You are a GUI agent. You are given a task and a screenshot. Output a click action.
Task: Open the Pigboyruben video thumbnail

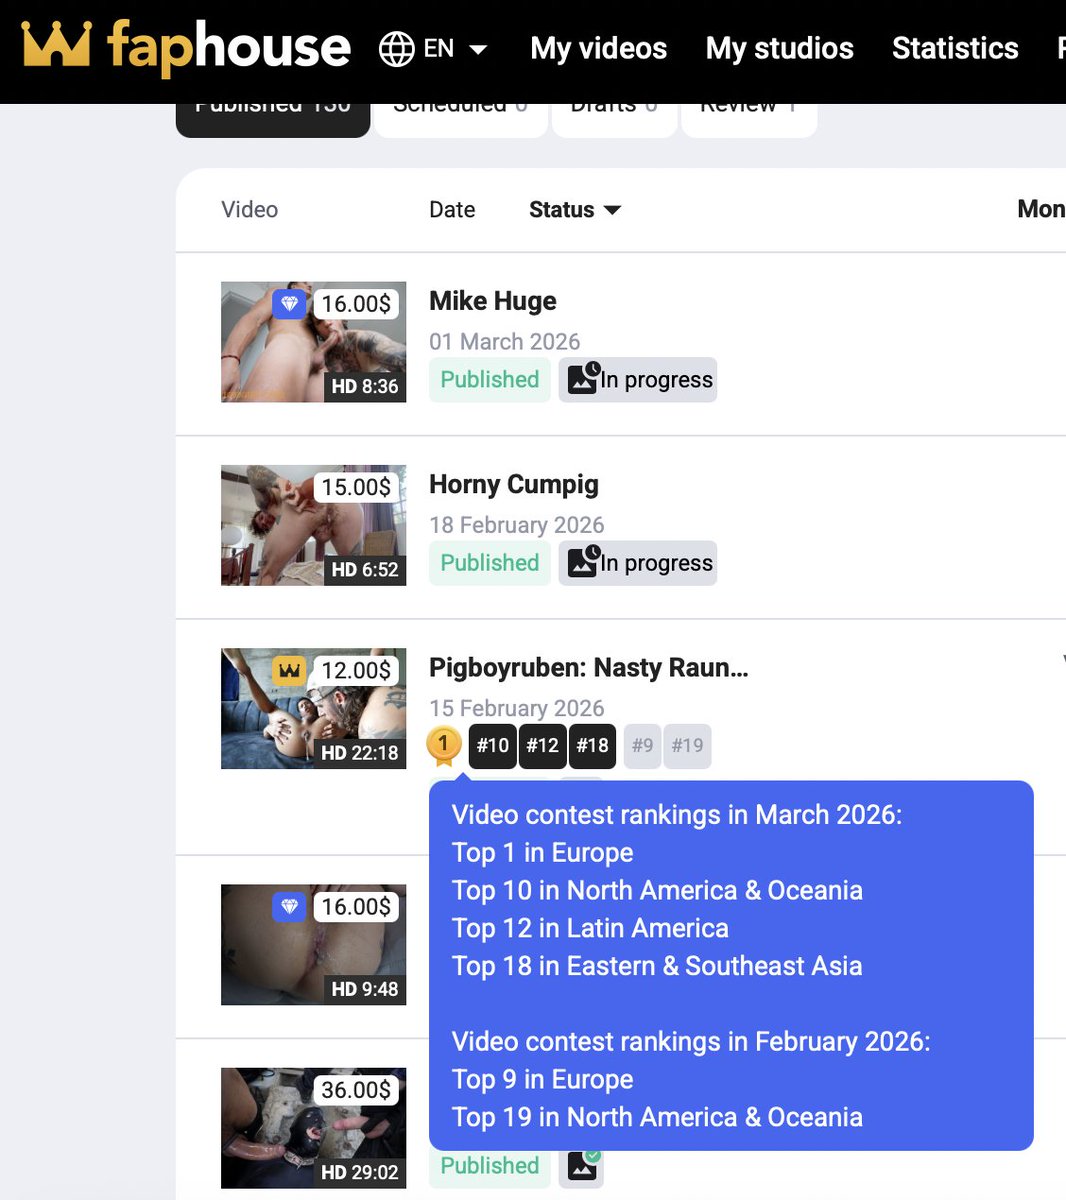313,708
